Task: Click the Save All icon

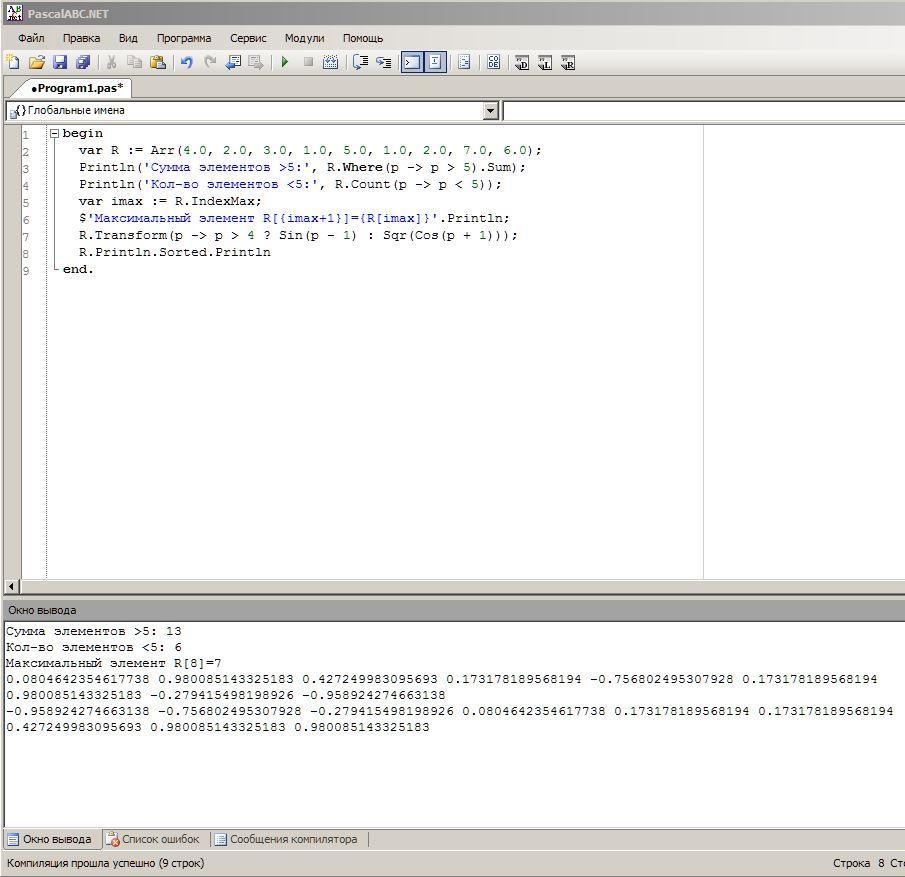Action: click(x=83, y=62)
